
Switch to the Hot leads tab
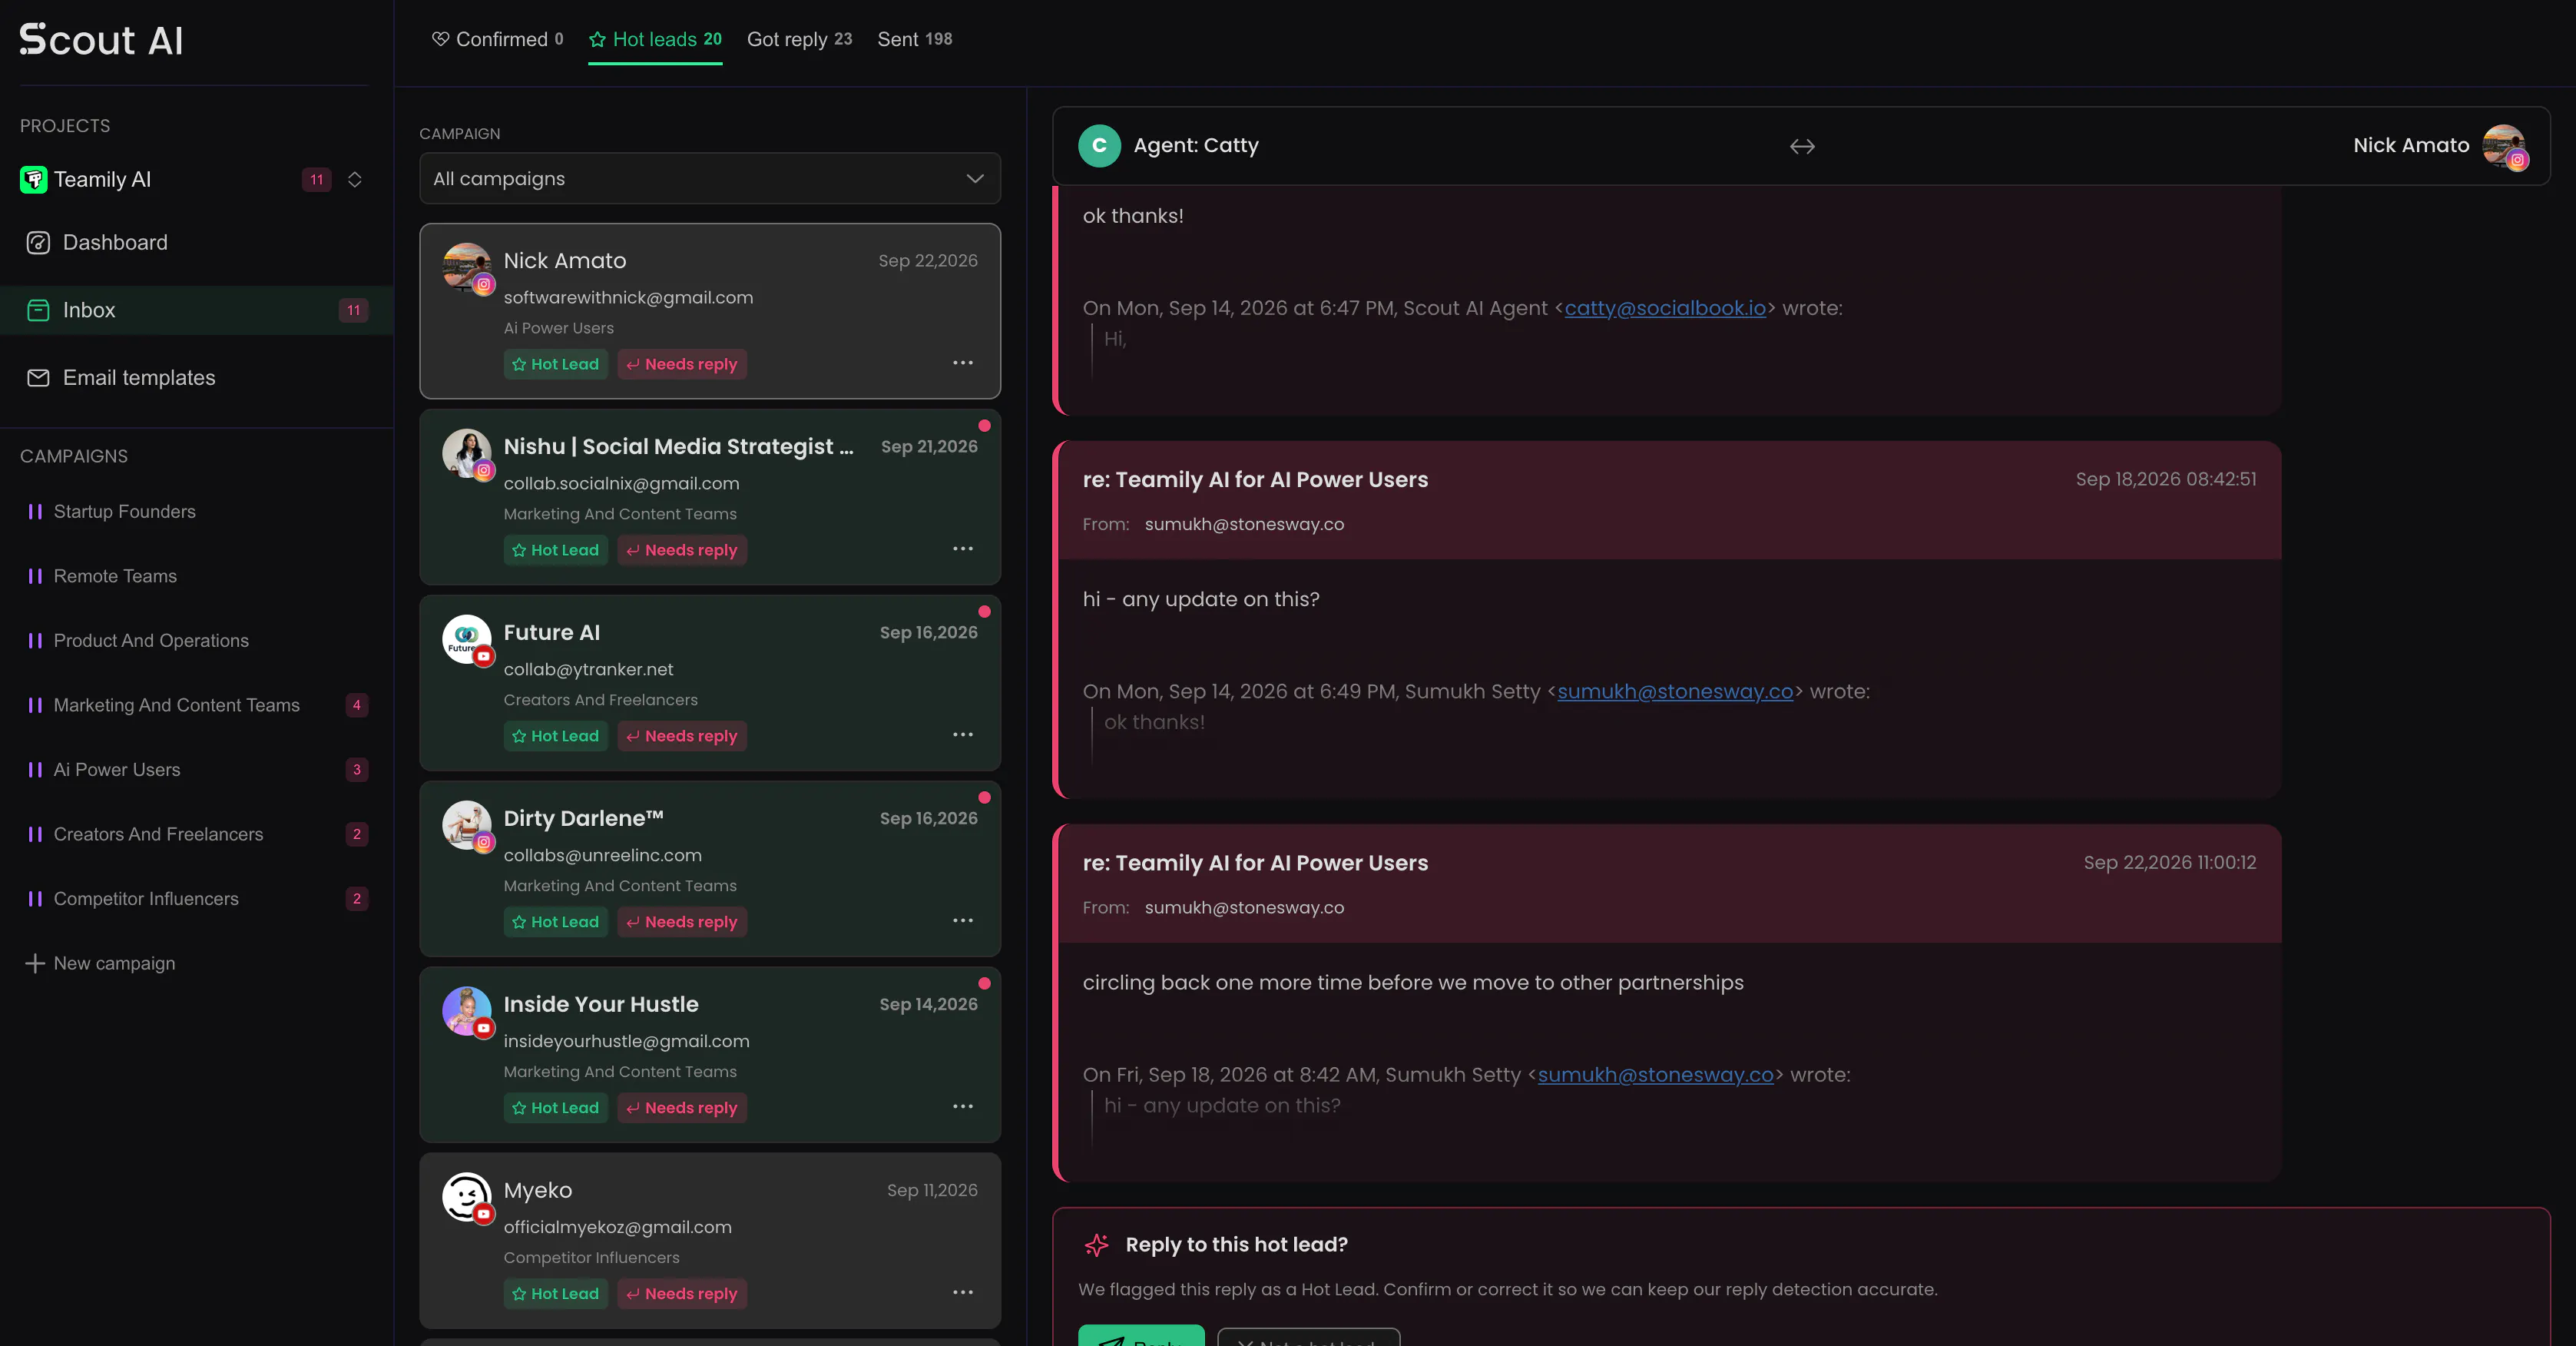(x=655, y=39)
